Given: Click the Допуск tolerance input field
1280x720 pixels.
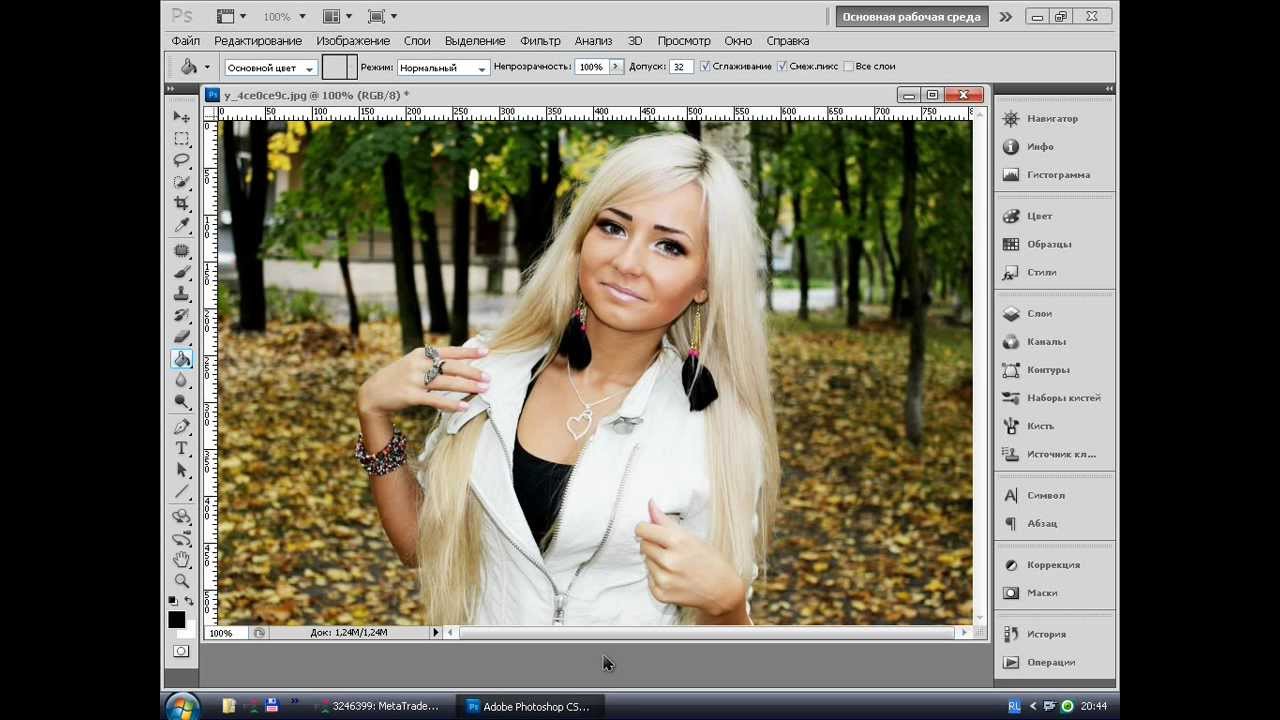Looking at the screenshot, I should (681, 67).
